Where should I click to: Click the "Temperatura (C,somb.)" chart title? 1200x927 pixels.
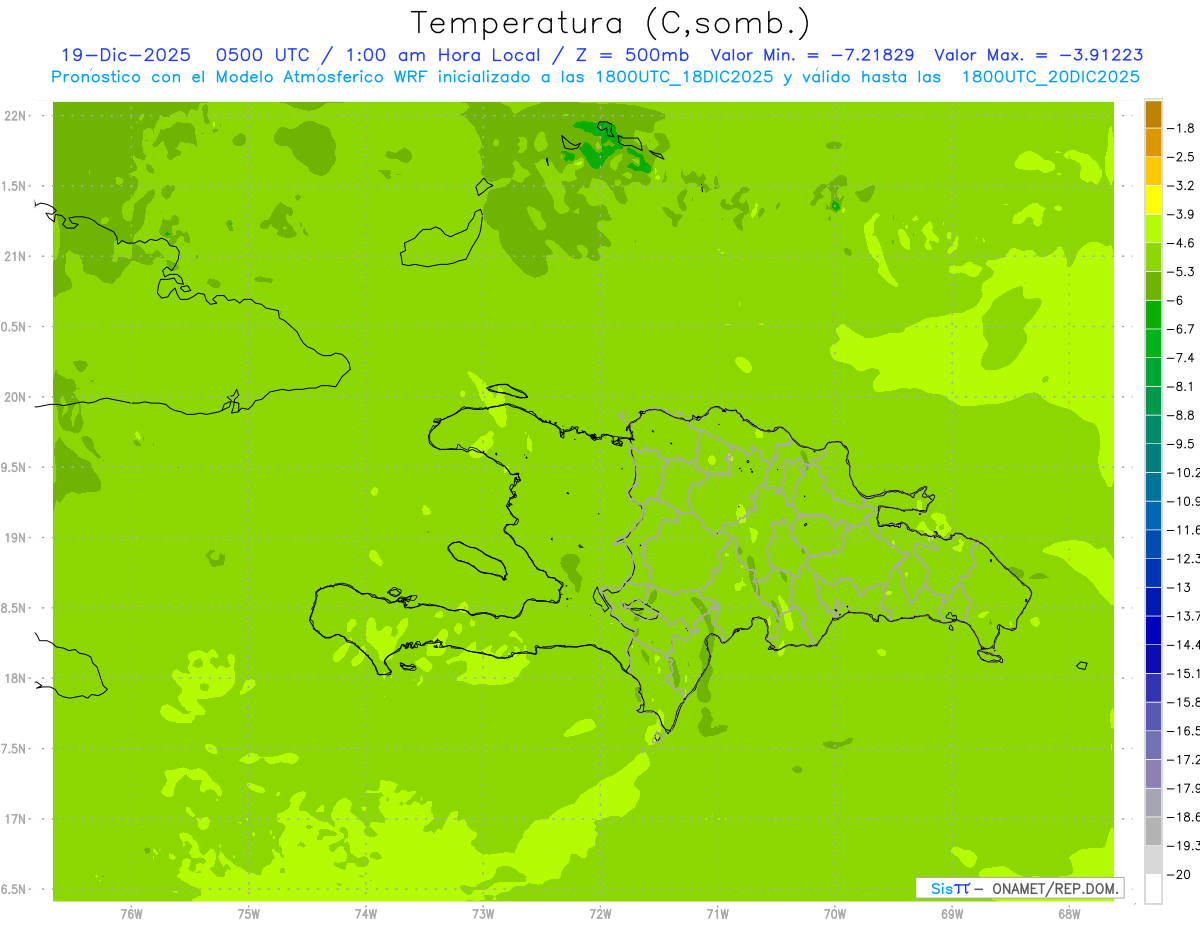610,23
